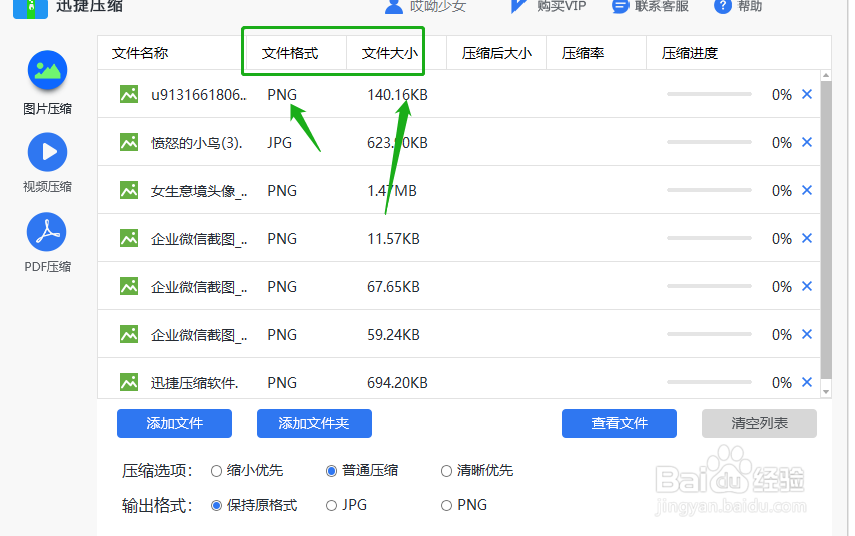Viewport: 855px width, 536px height.
Task: Click the file list vertical scrollbar thumb
Action: pos(826,229)
